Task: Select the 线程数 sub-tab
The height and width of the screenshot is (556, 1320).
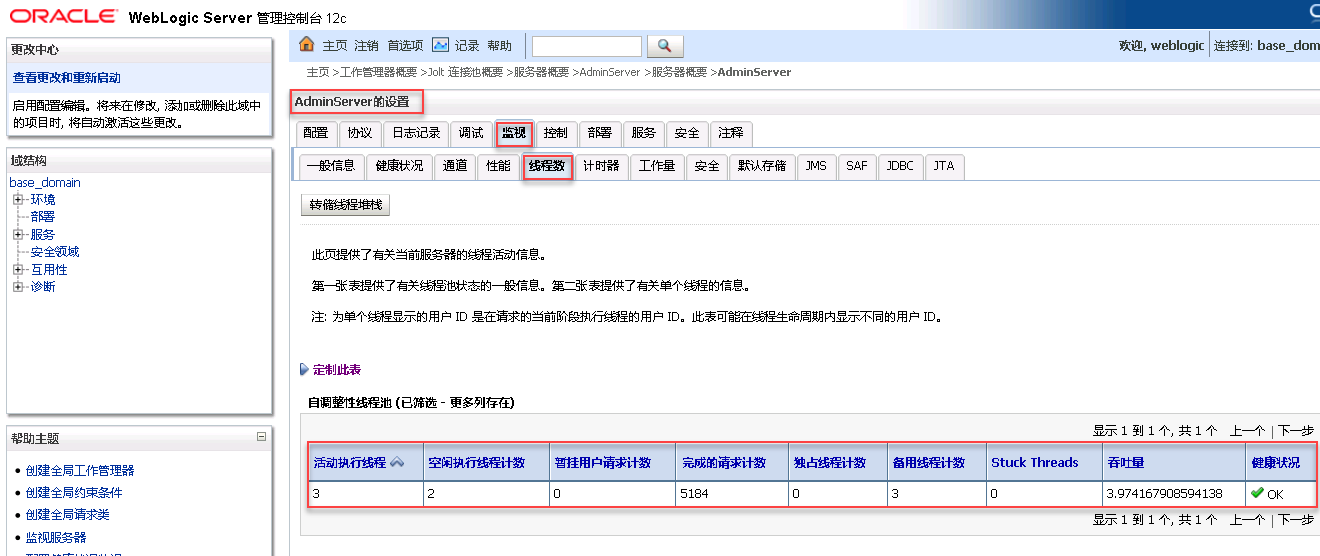Action: point(548,166)
